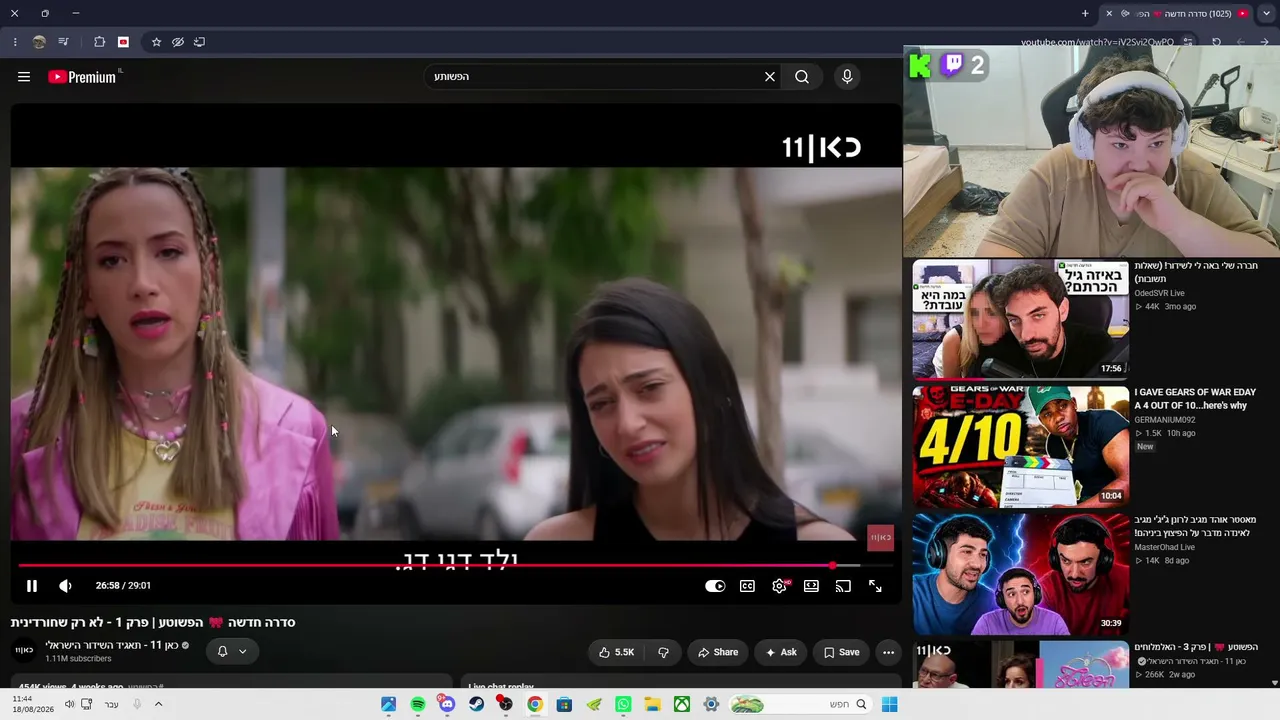1280x720 pixels.
Task: Open the MasterOhad Live video thumbnail
Action: pyautogui.click(x=1020, y=574)
